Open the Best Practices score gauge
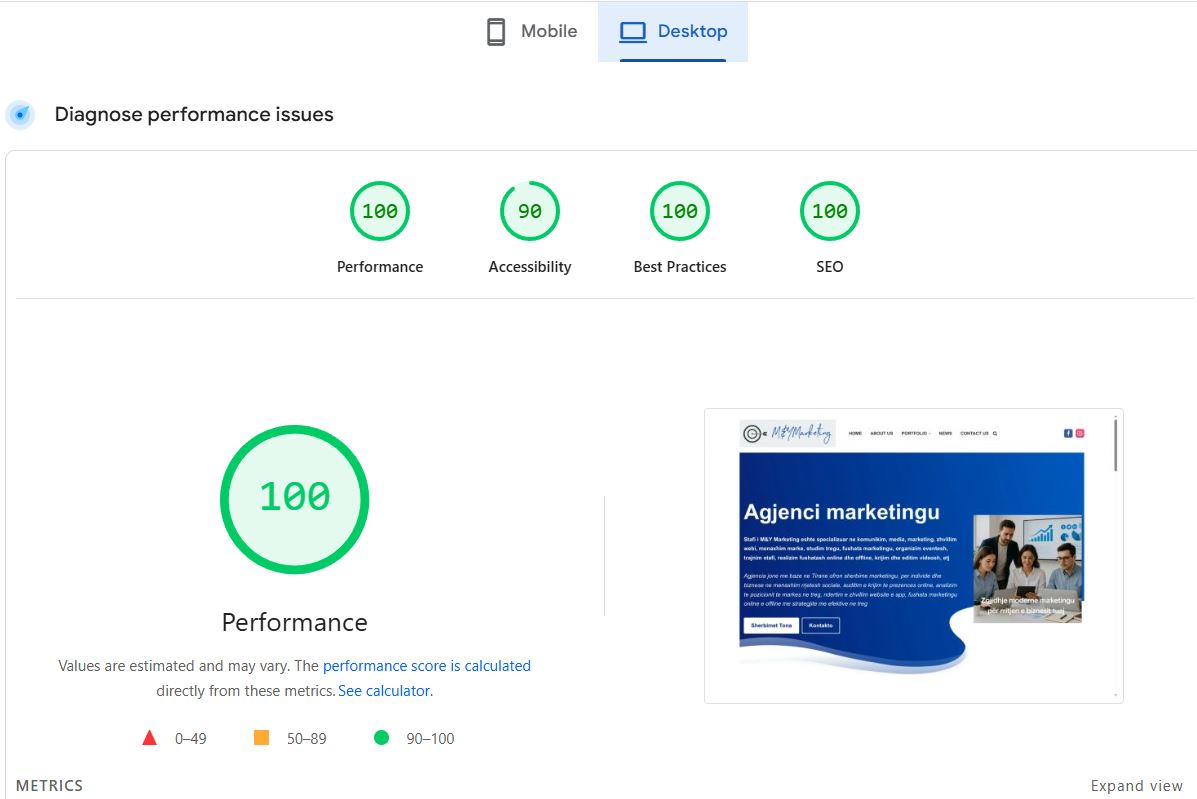1197x799 pixels. point(680,211)
